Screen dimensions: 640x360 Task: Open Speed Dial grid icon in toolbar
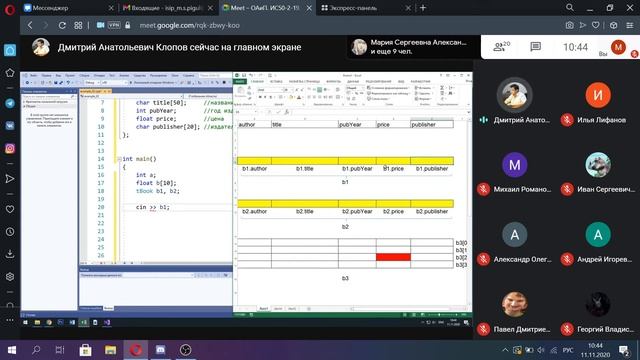pos(78,25)
